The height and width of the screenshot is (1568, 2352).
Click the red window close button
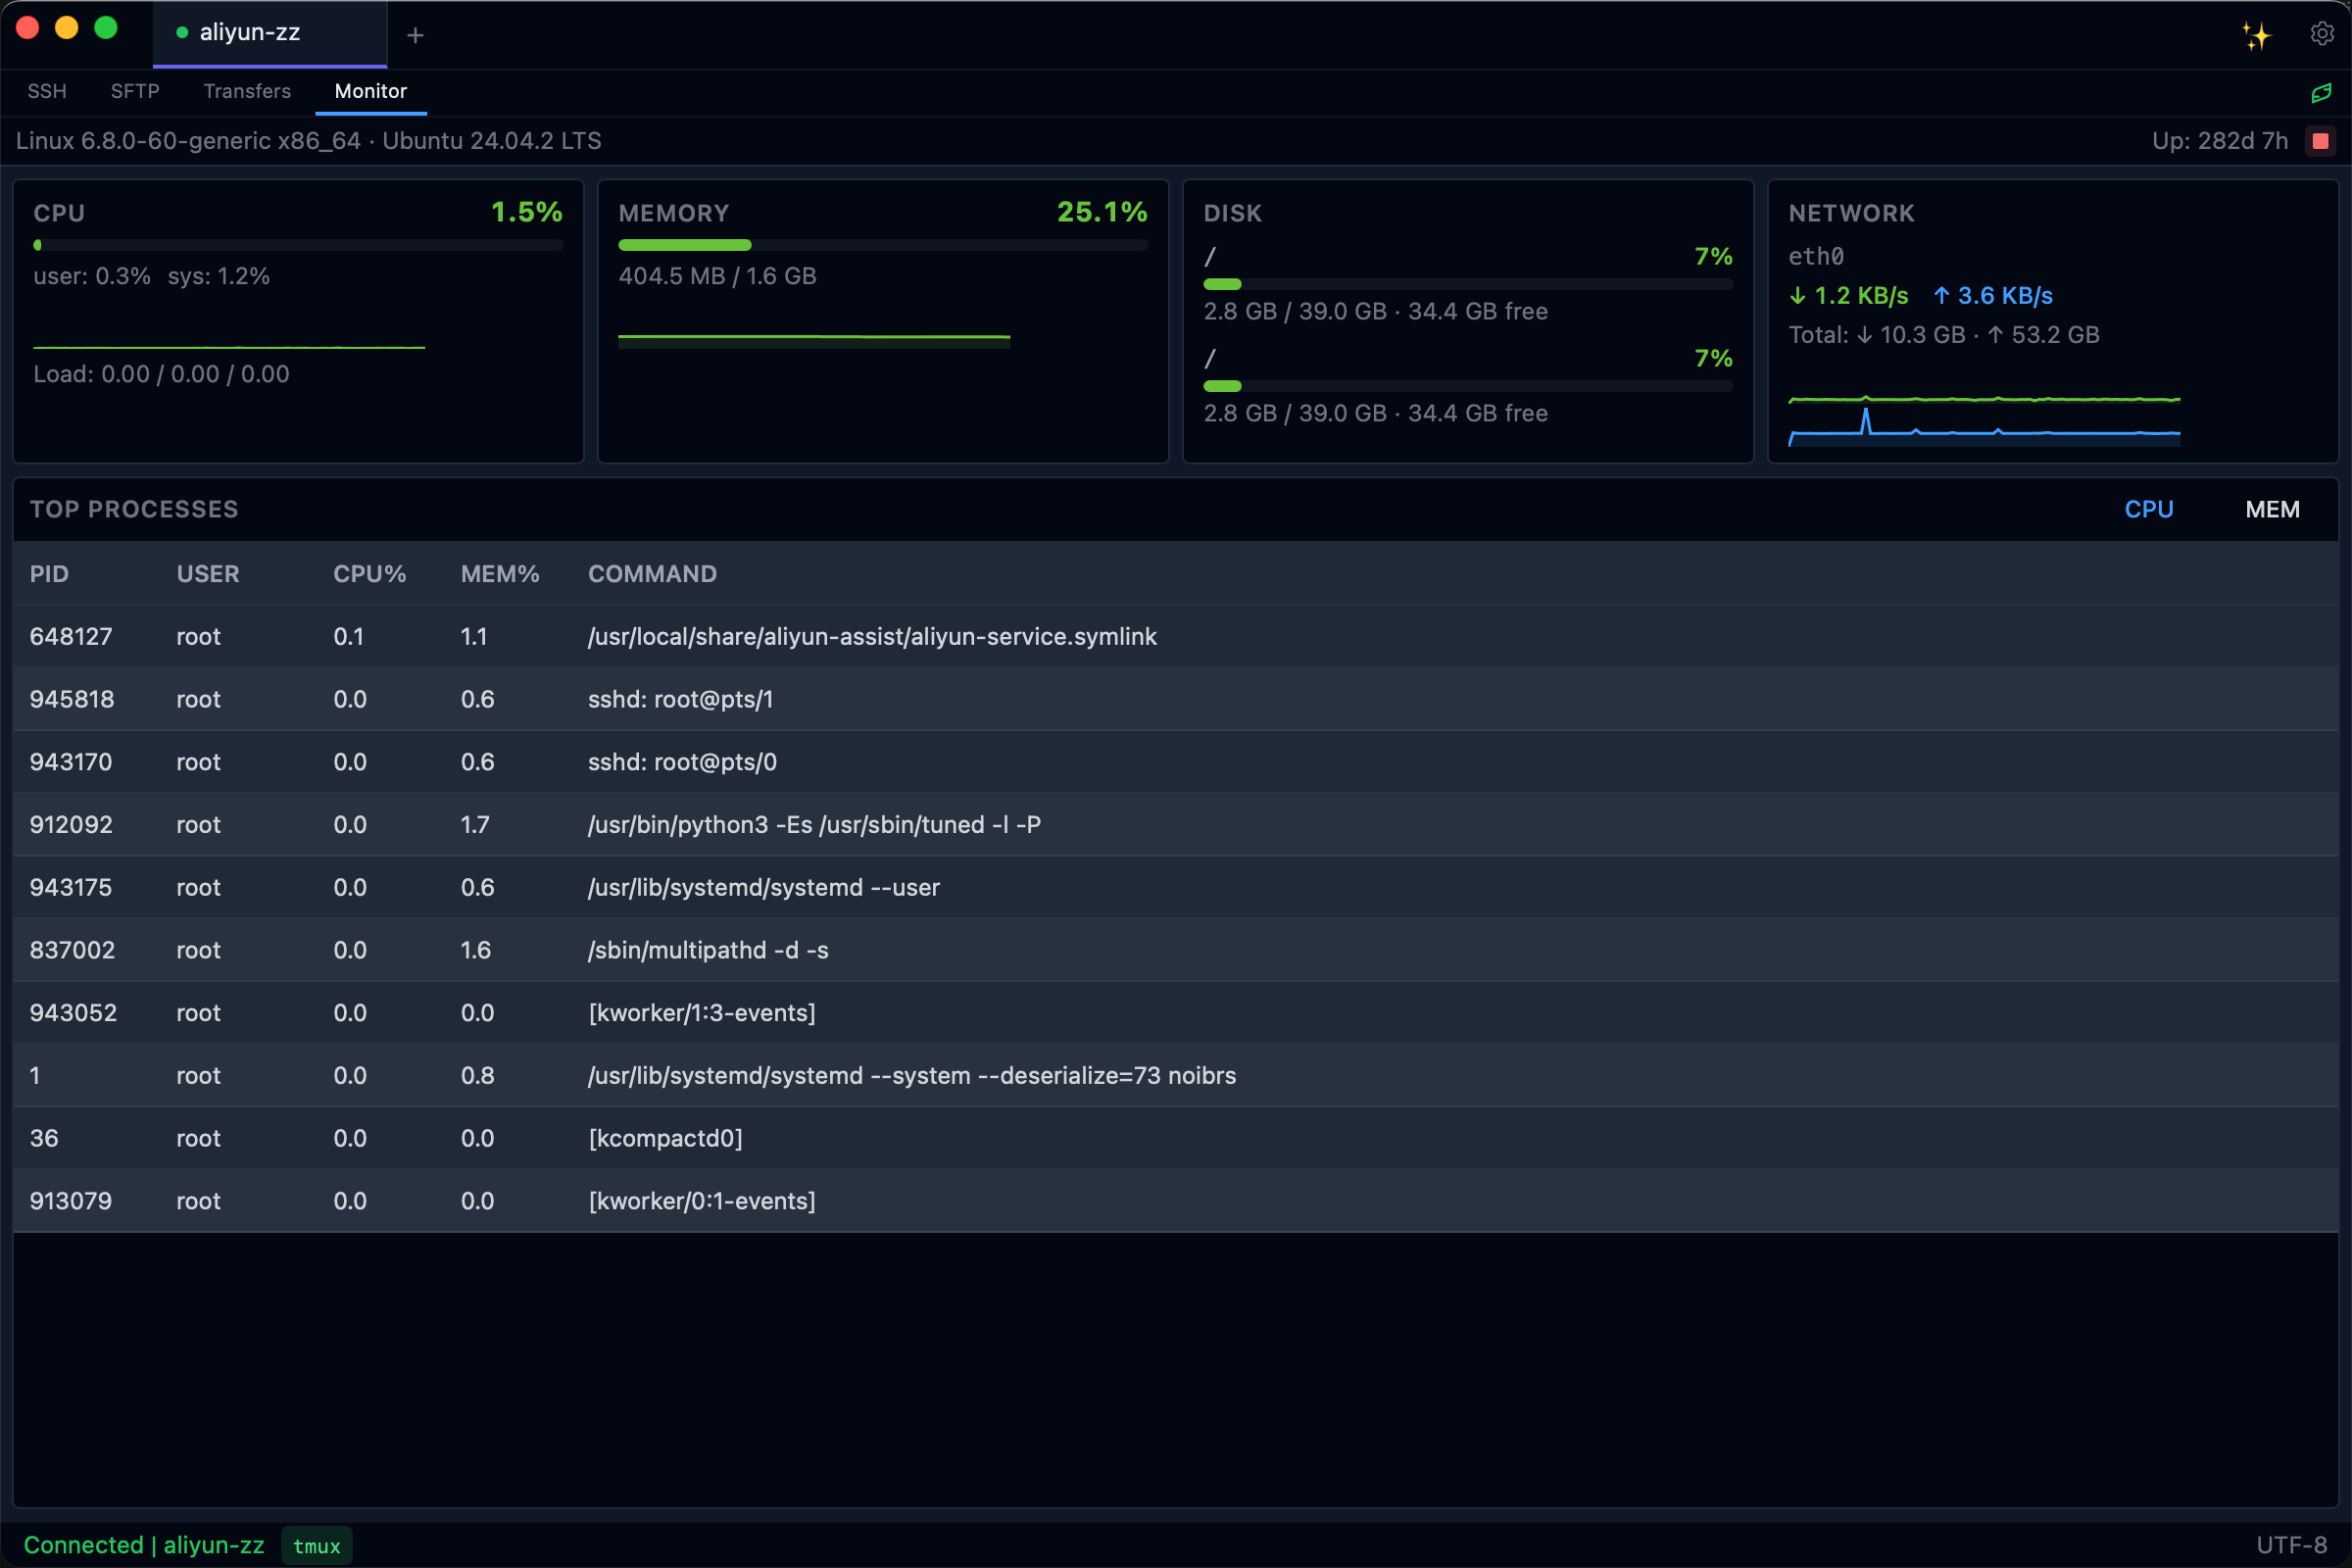pyautogui.click(x=28, y=28)
